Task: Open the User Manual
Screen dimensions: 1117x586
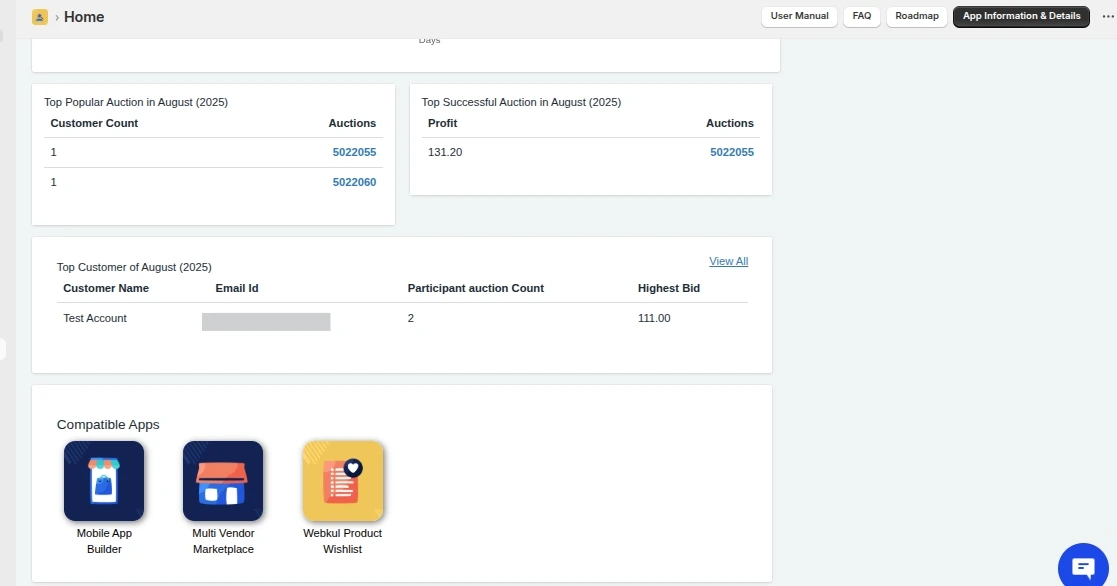Action: tap(799, 16)
